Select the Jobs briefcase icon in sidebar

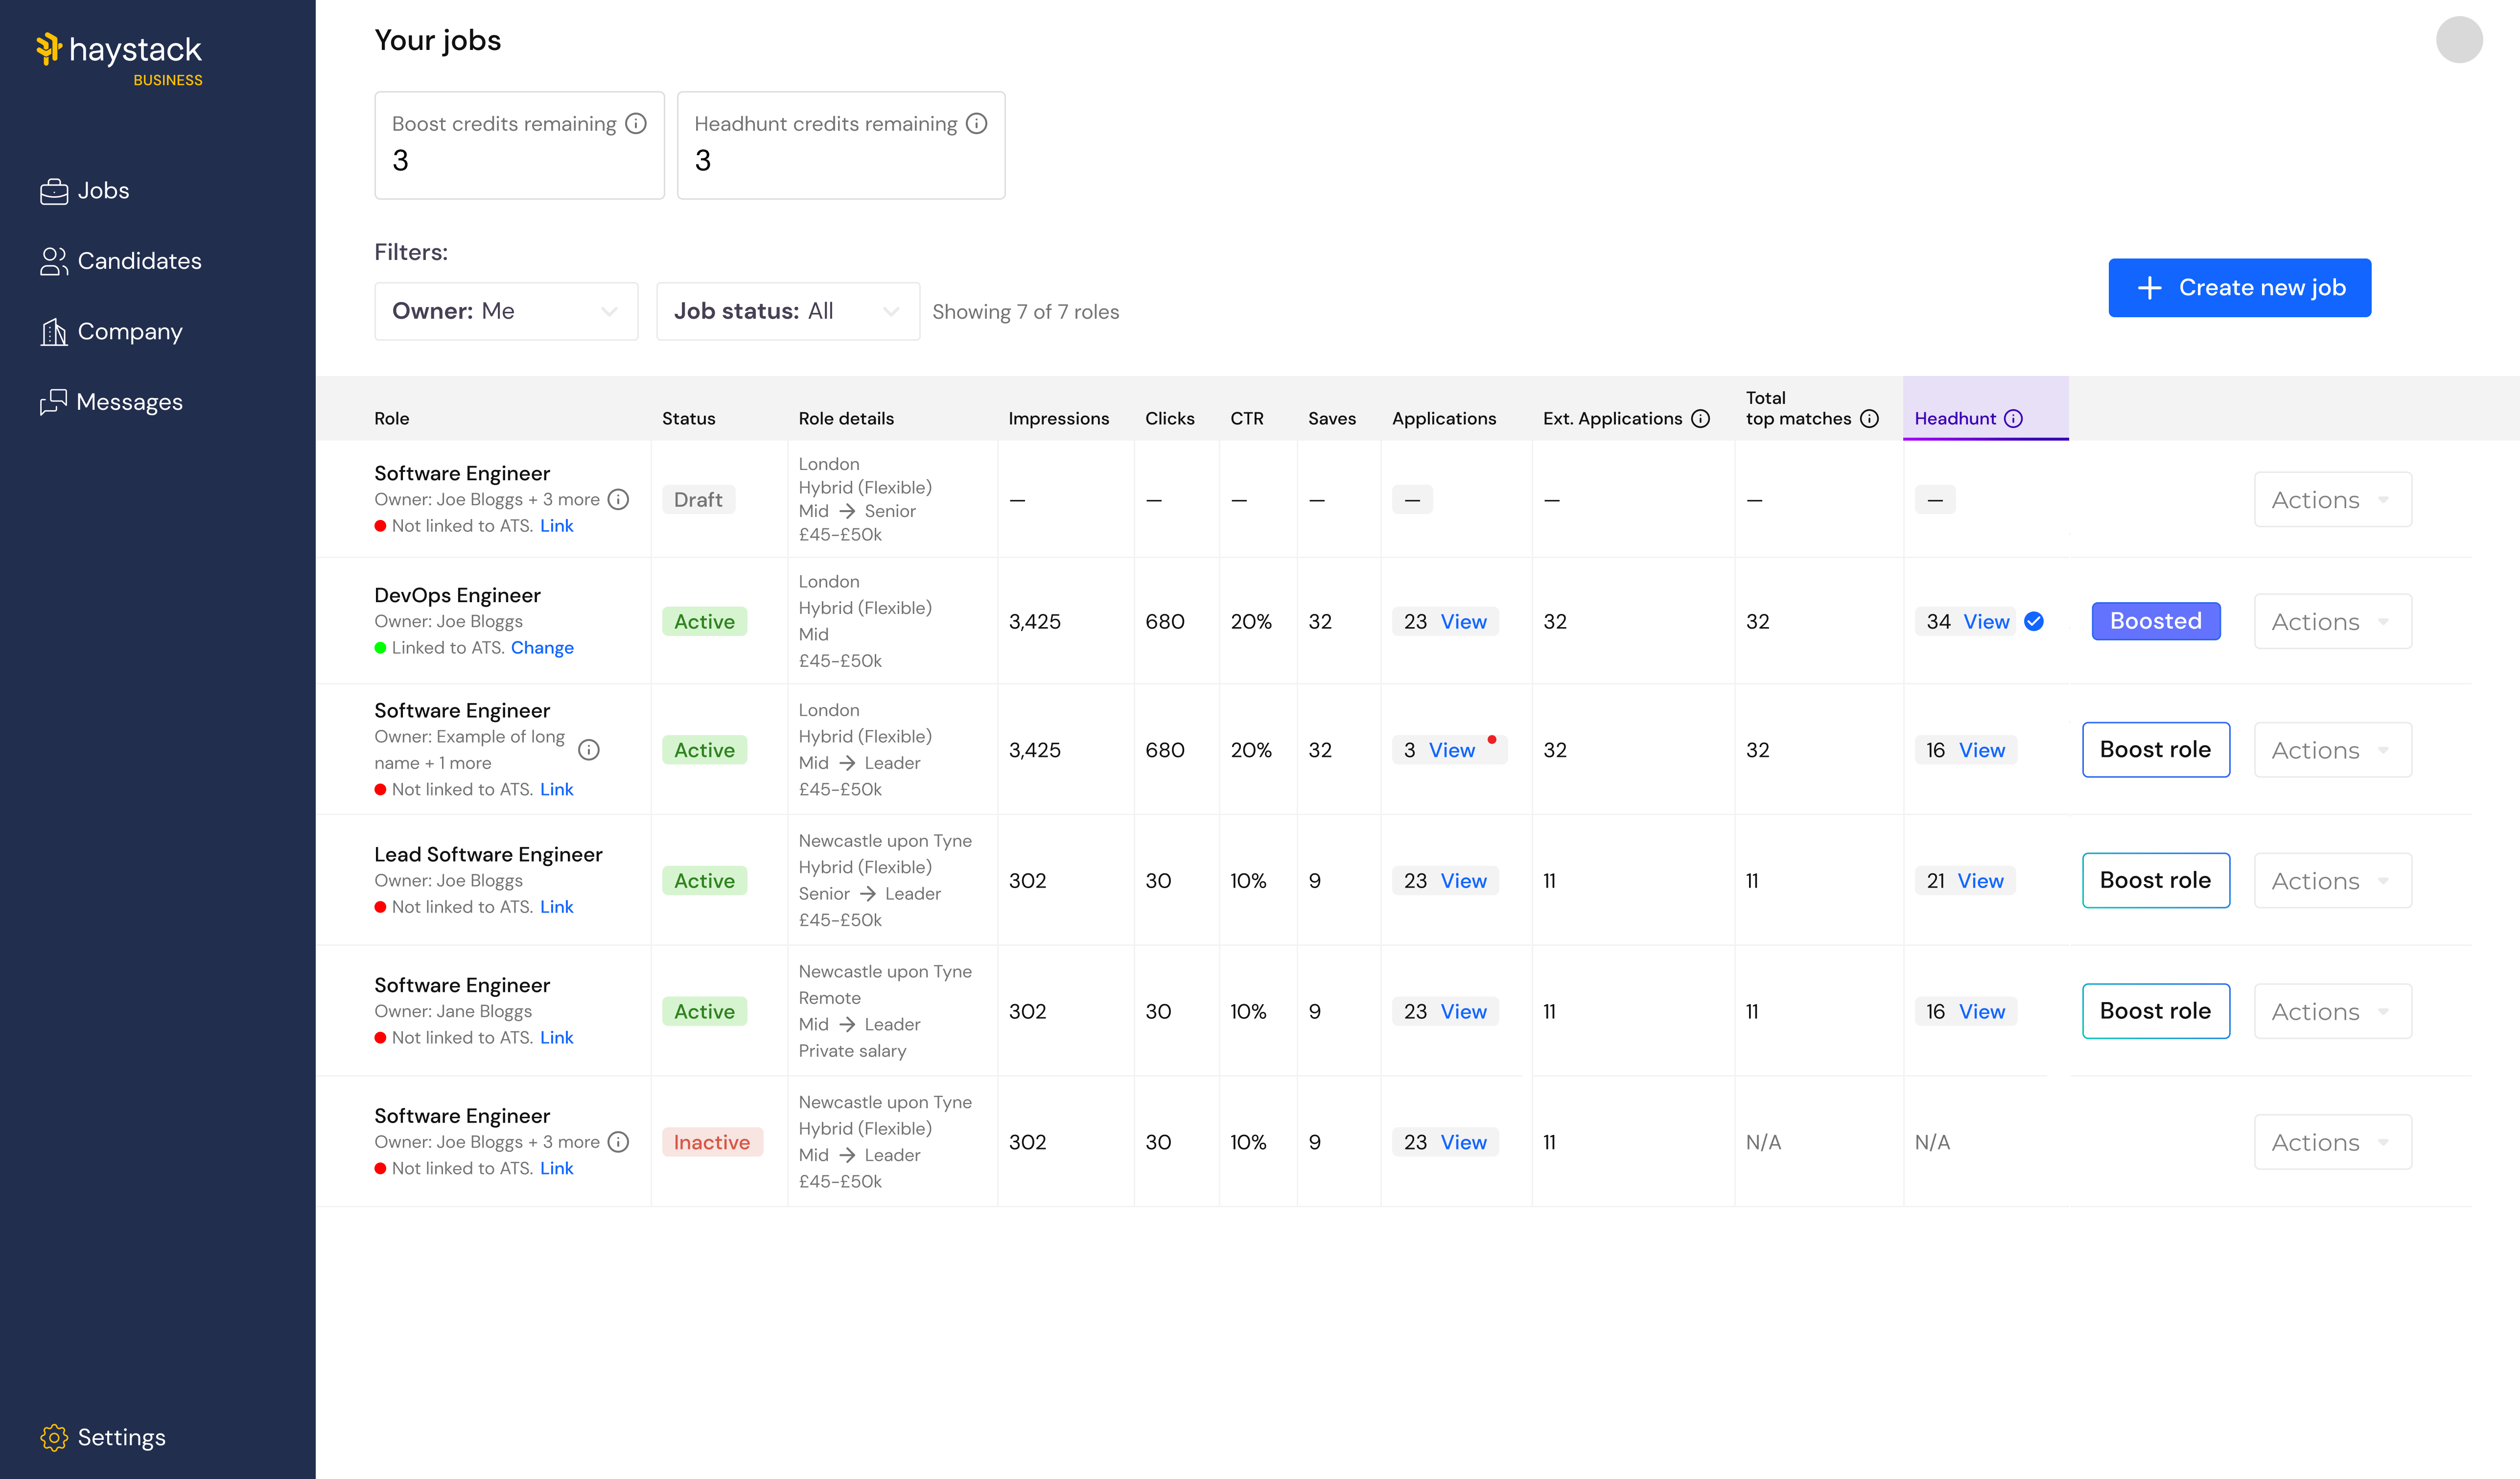click(55, 190)
